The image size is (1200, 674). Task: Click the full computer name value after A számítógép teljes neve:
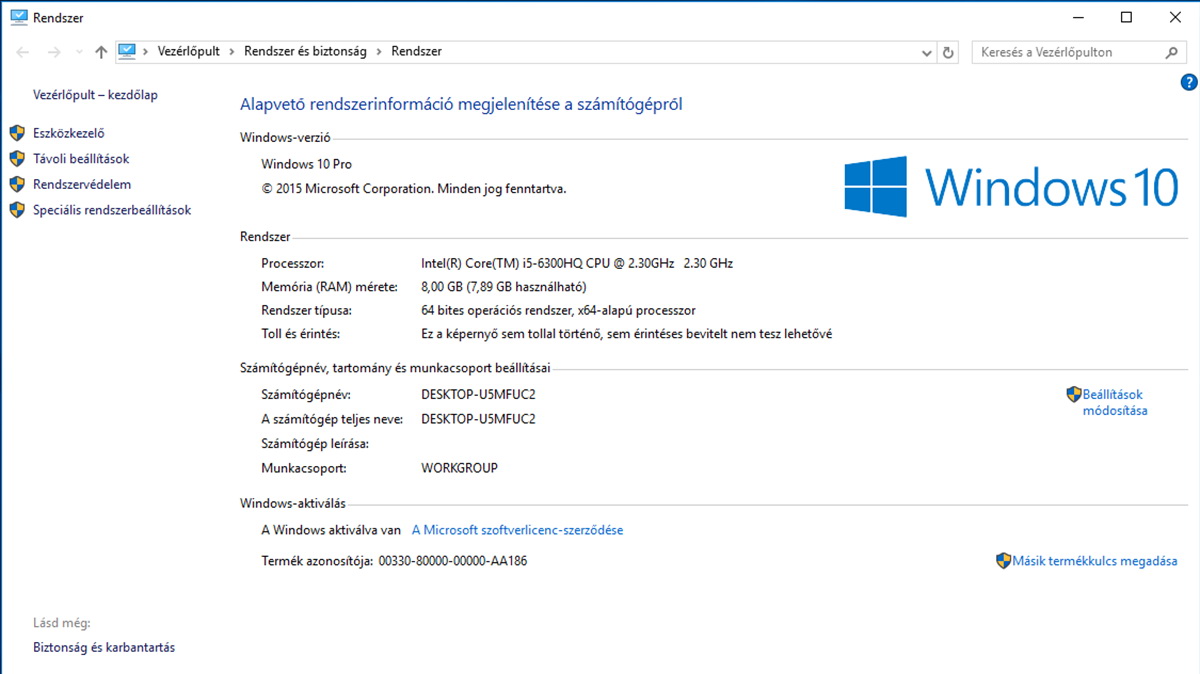pyautogui.click(x=478, y=419)
